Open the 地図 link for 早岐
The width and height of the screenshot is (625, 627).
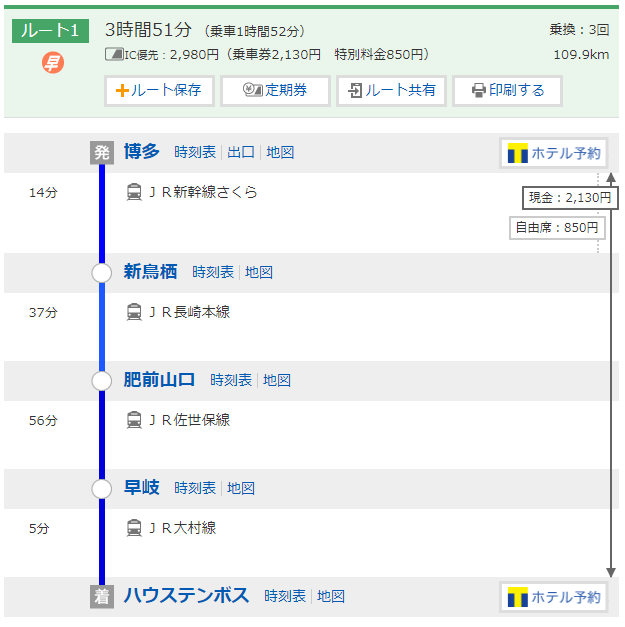tap(241, 488)
